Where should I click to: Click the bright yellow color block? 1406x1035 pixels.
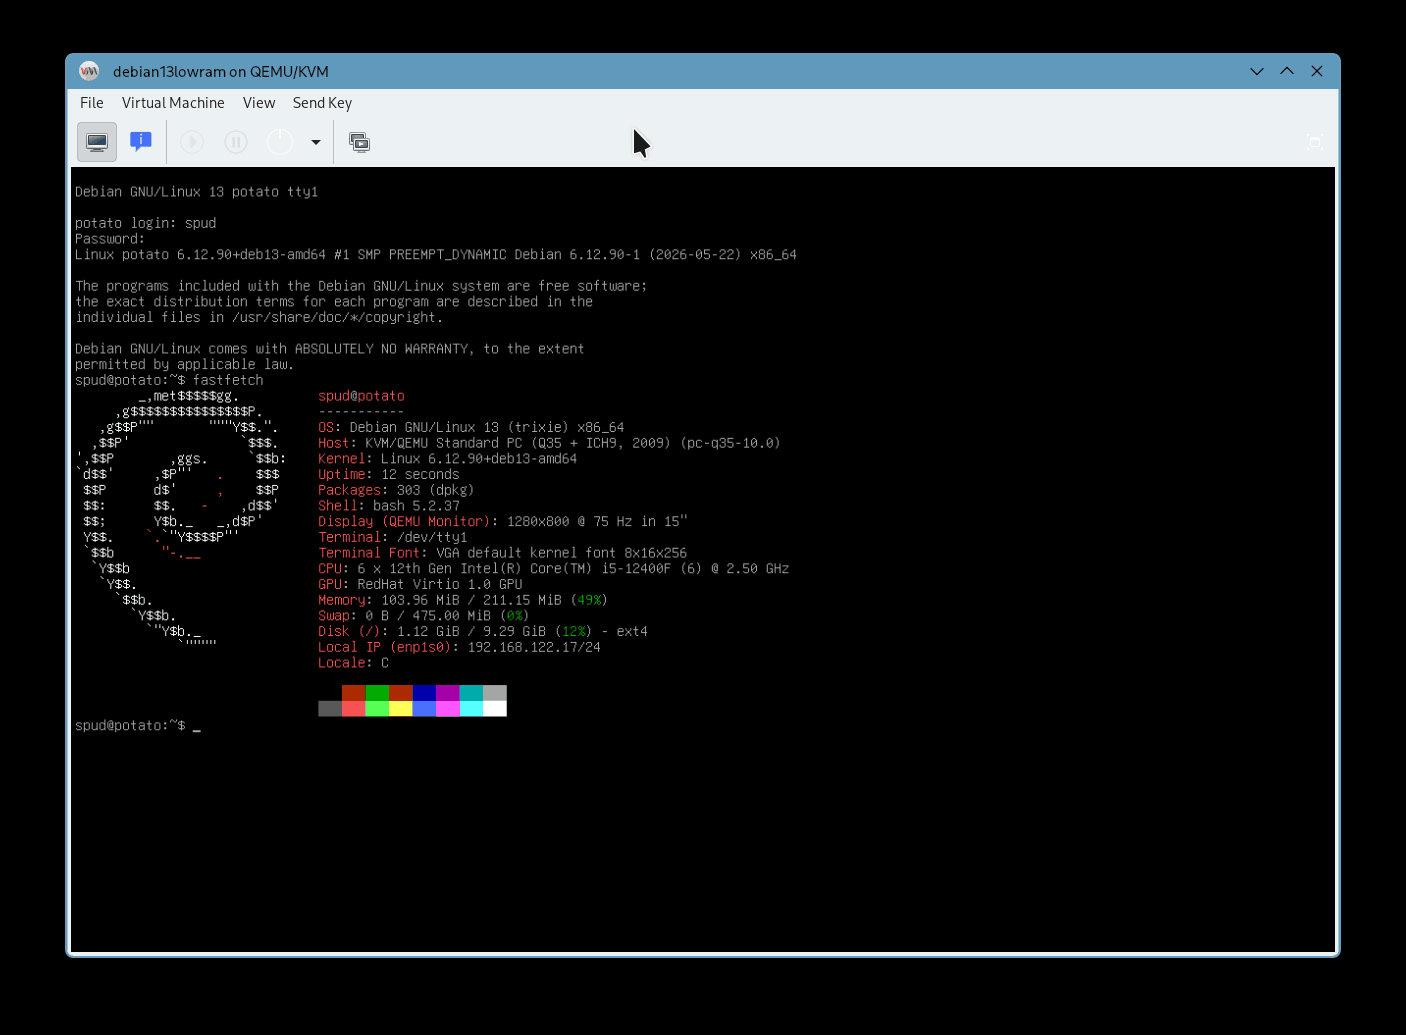401,709
